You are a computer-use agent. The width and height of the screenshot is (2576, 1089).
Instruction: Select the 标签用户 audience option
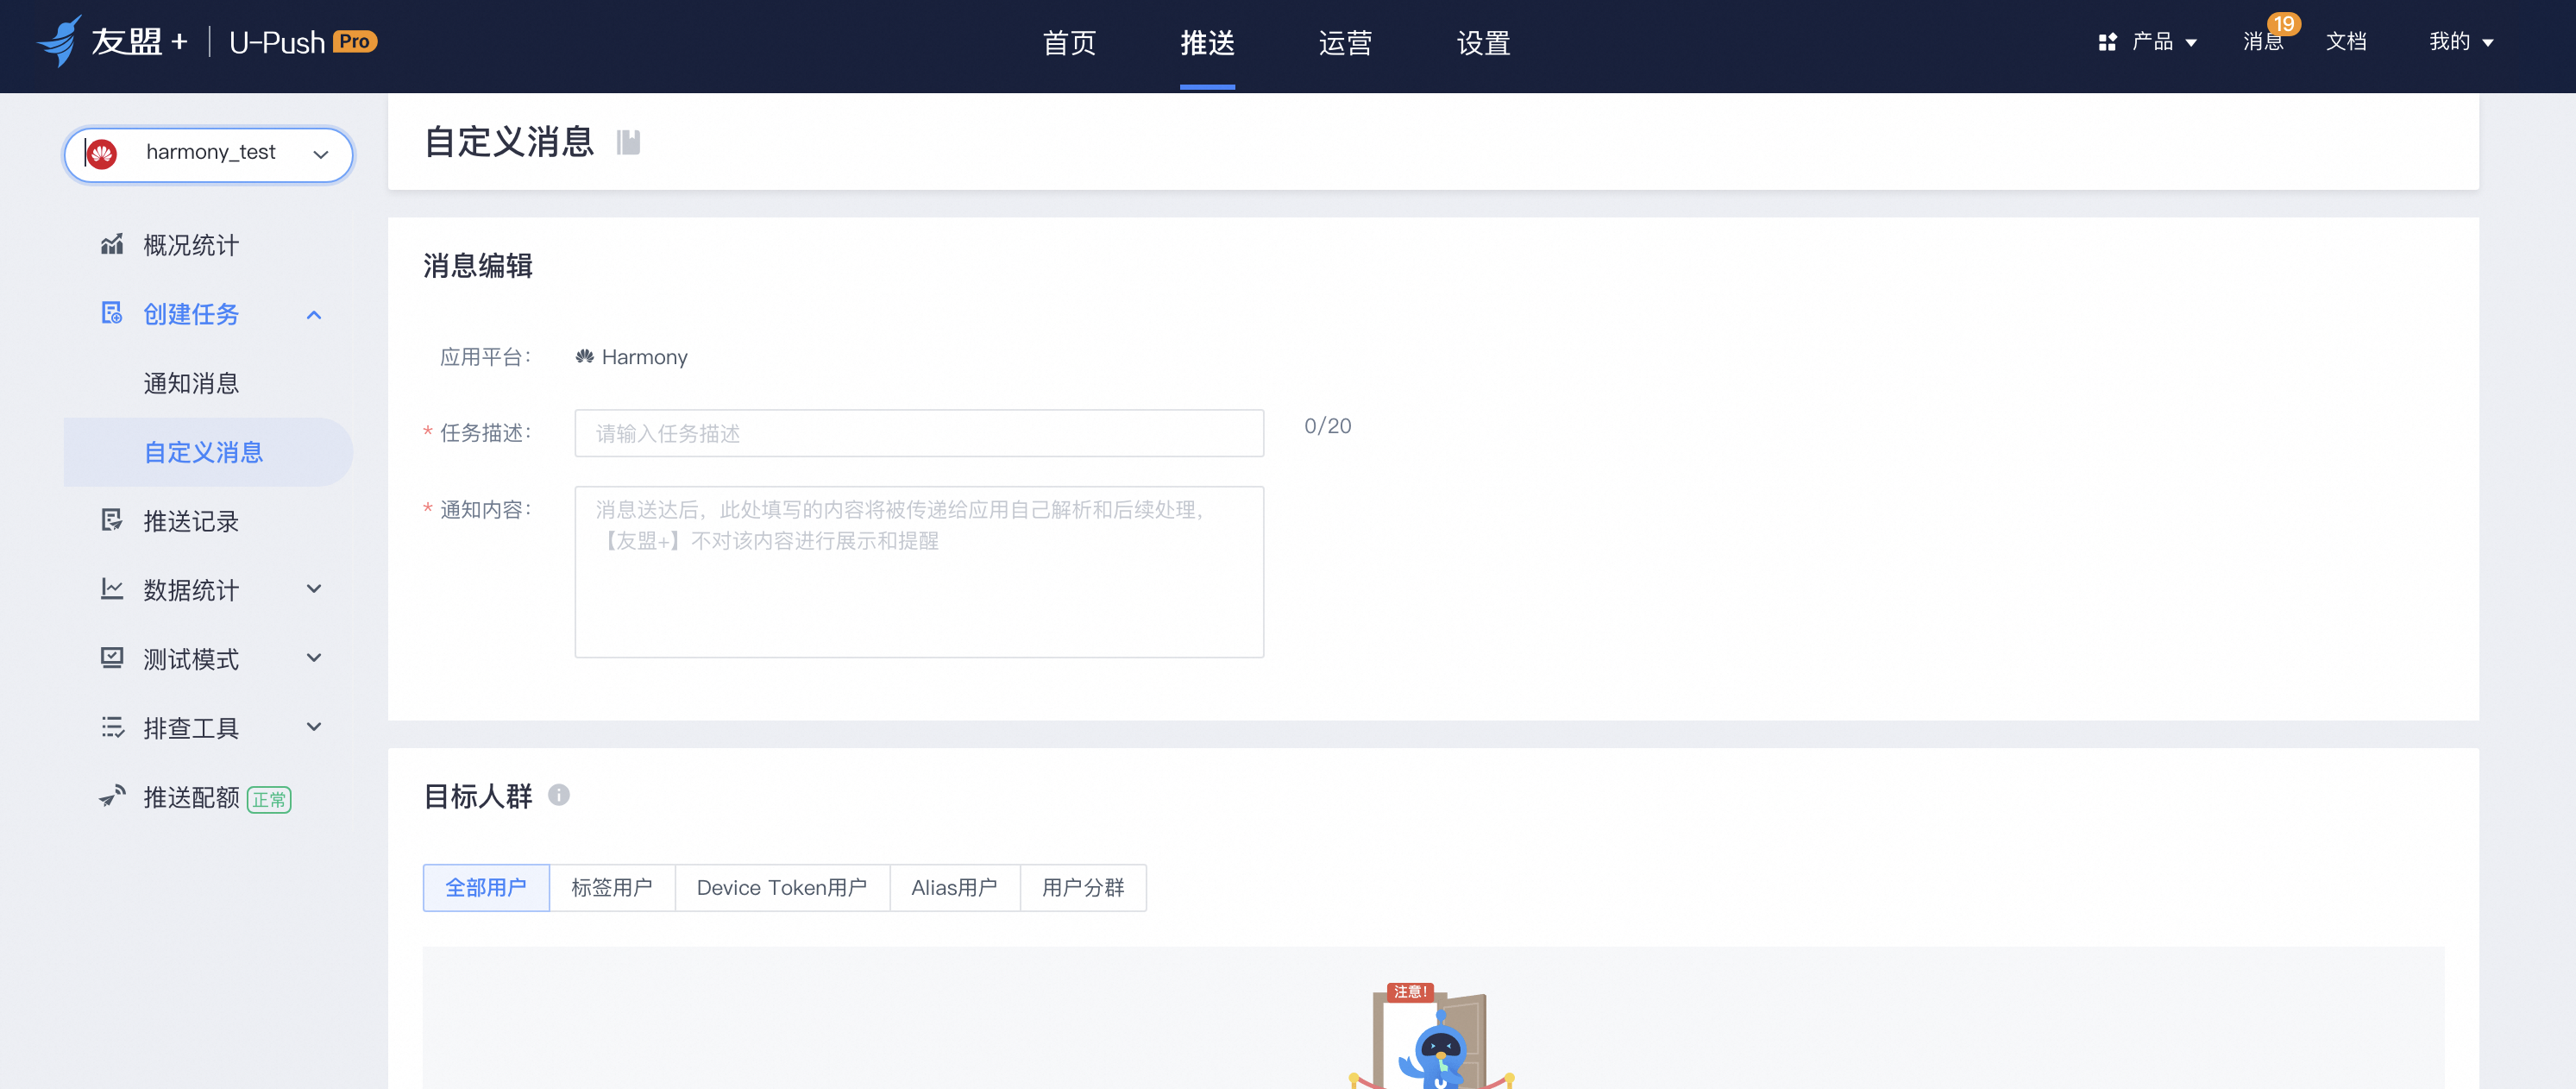[x=612, y=887]
